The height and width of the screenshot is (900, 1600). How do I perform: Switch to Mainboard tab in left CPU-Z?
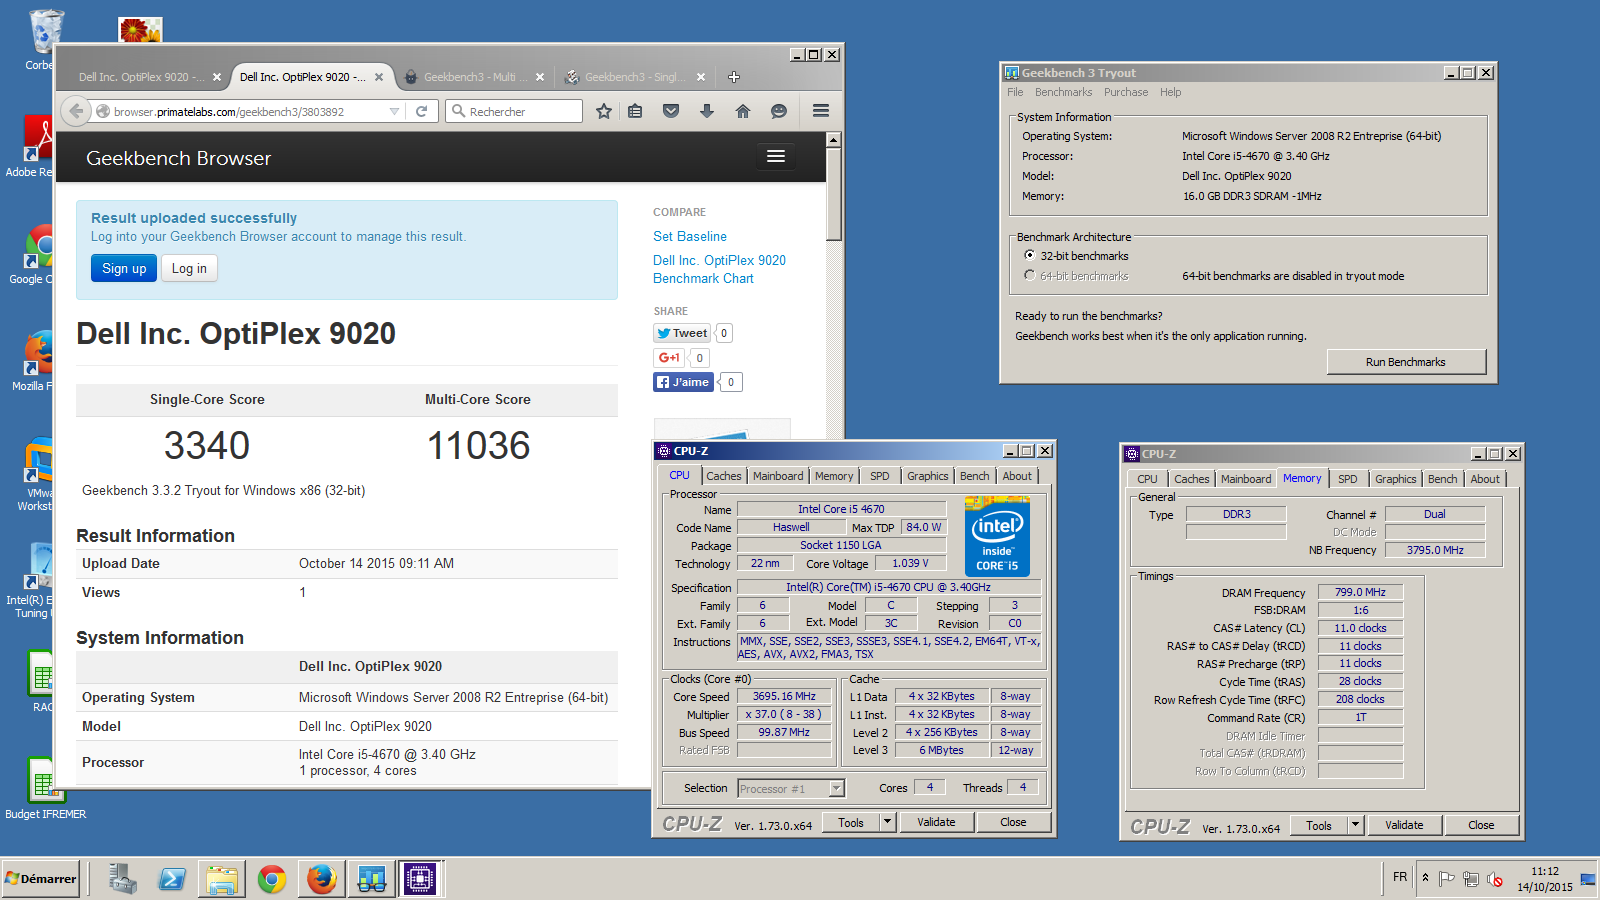[x=778, y=476]
